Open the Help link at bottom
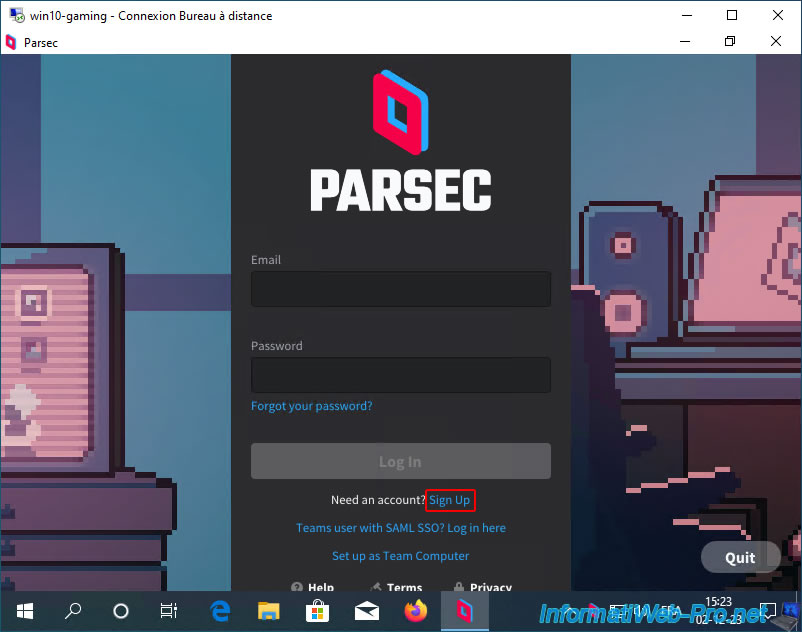802x632 pixels. tap(313, 587)
